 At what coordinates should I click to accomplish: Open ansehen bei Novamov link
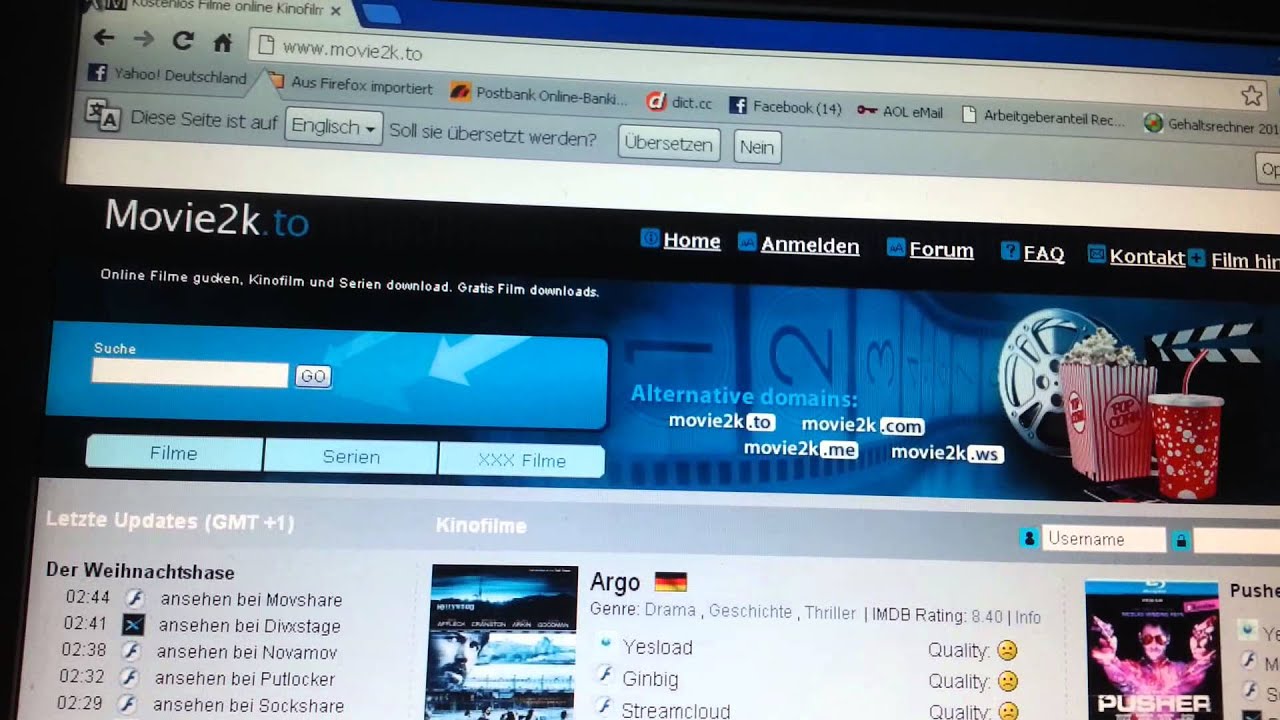pyautogui.click(x=247, y=652)
